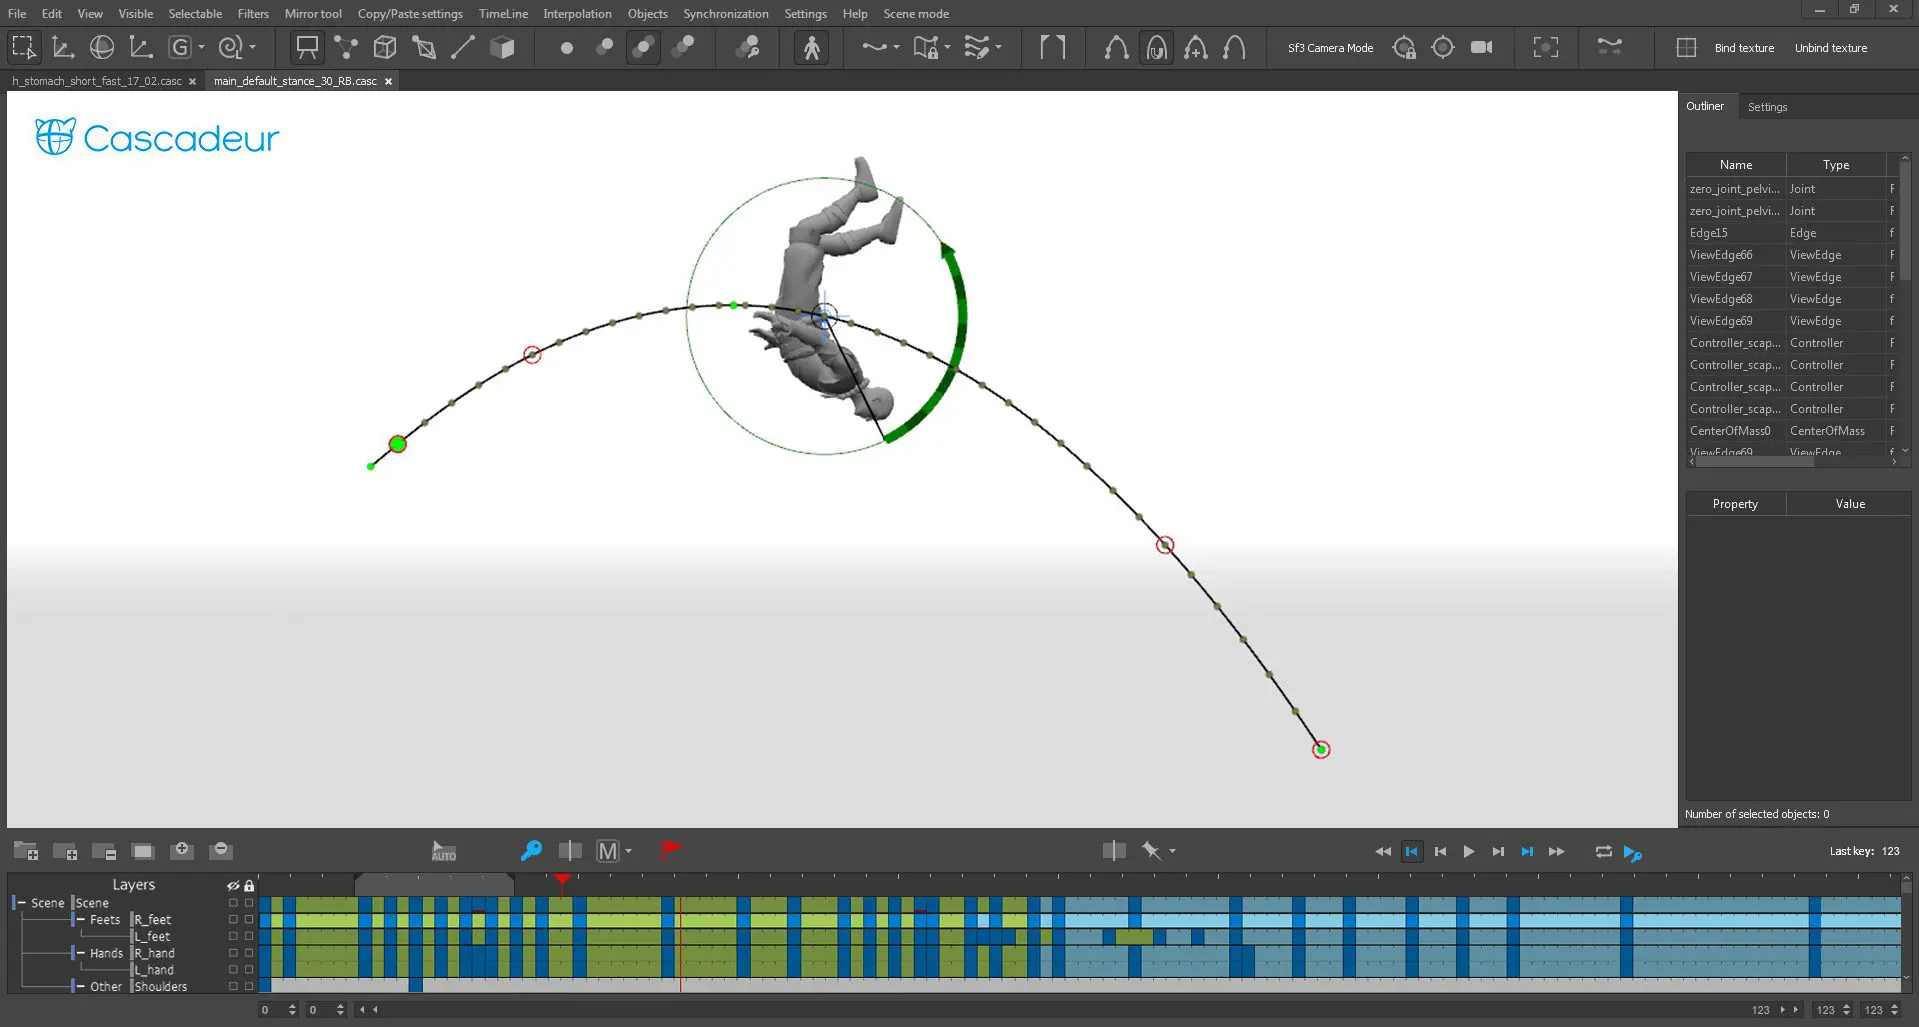Open the M mode dropdown arrow
This screenshot has width=1919, height=1027.
point(628,852)
